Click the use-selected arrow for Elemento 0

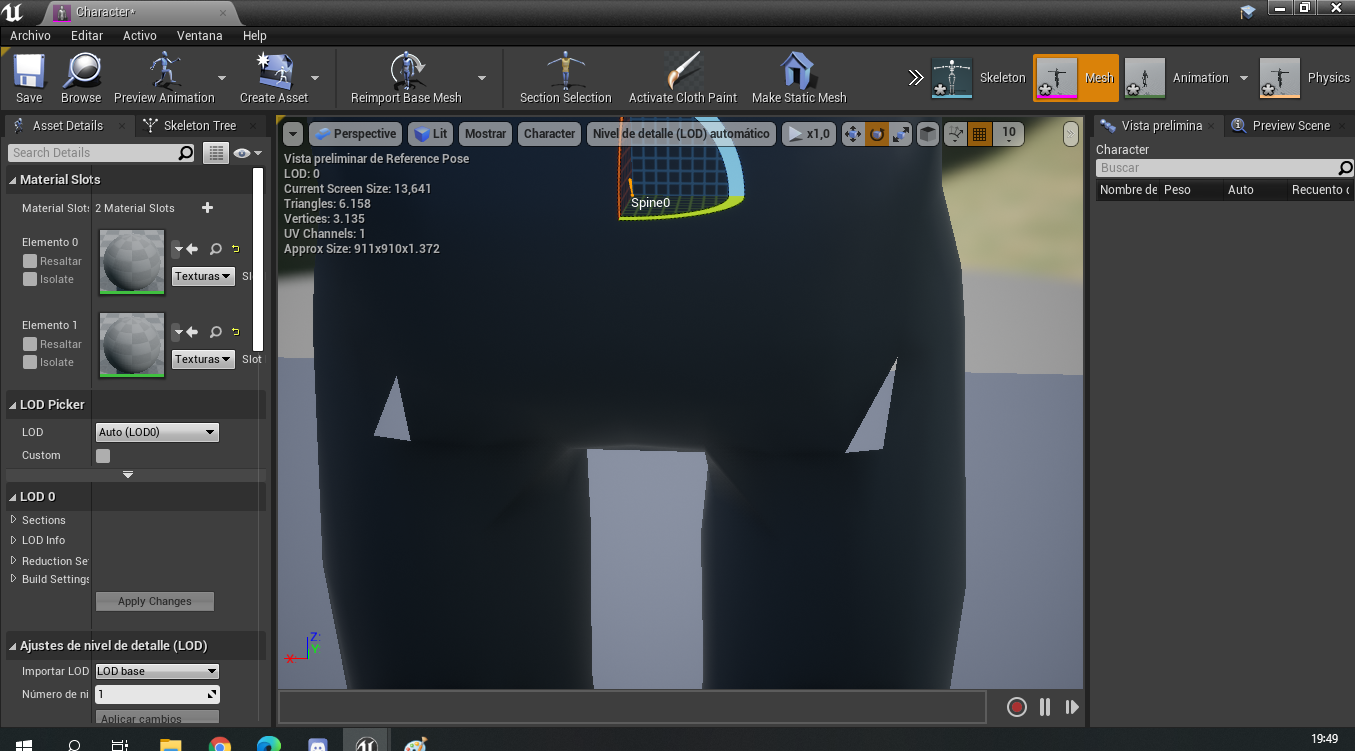pos(192,249)
